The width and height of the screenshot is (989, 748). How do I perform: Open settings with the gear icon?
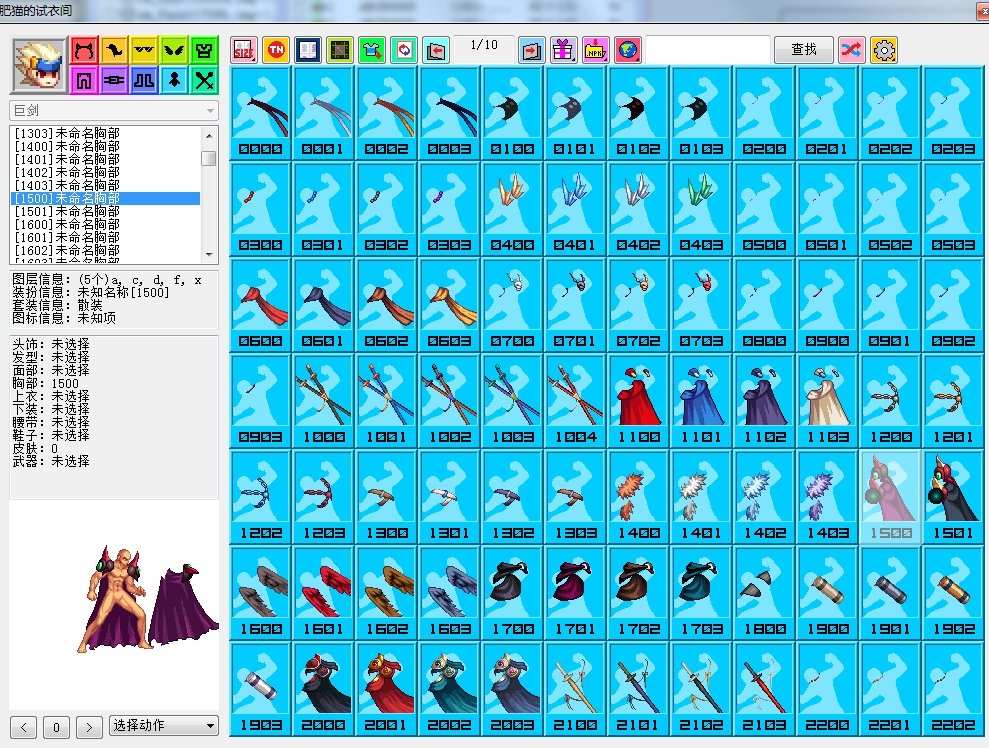coord(884,50)
